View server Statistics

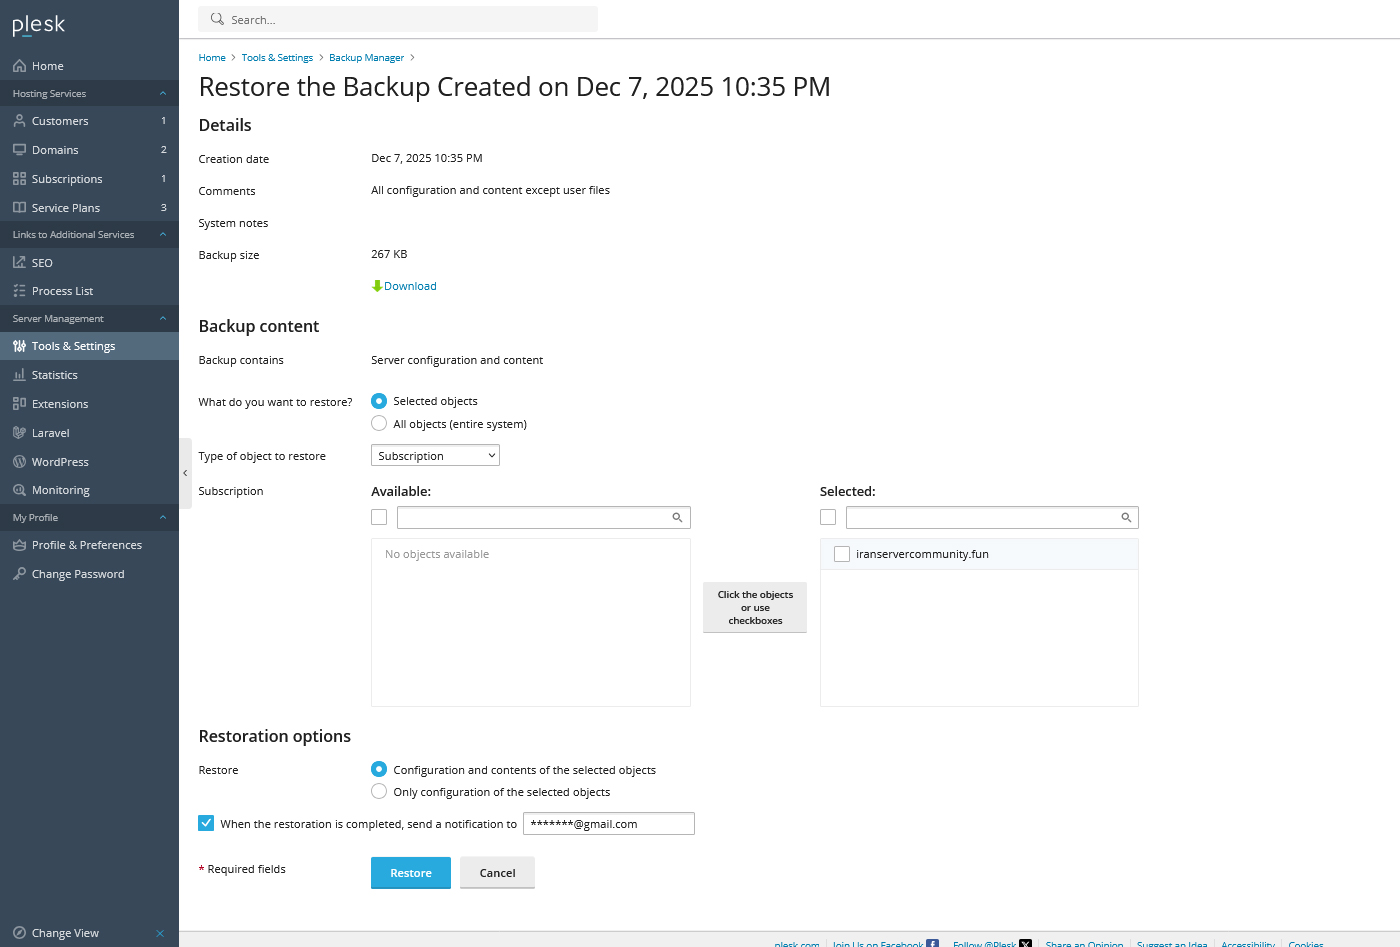click(54, 374)
